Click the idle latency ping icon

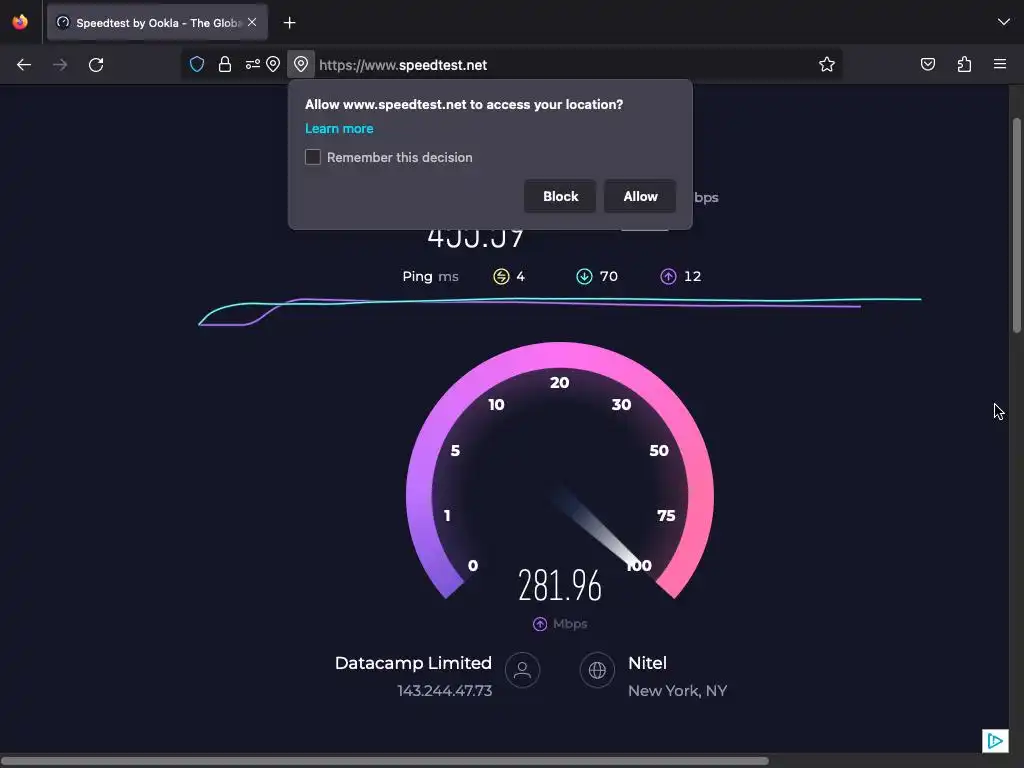point(501,277)
